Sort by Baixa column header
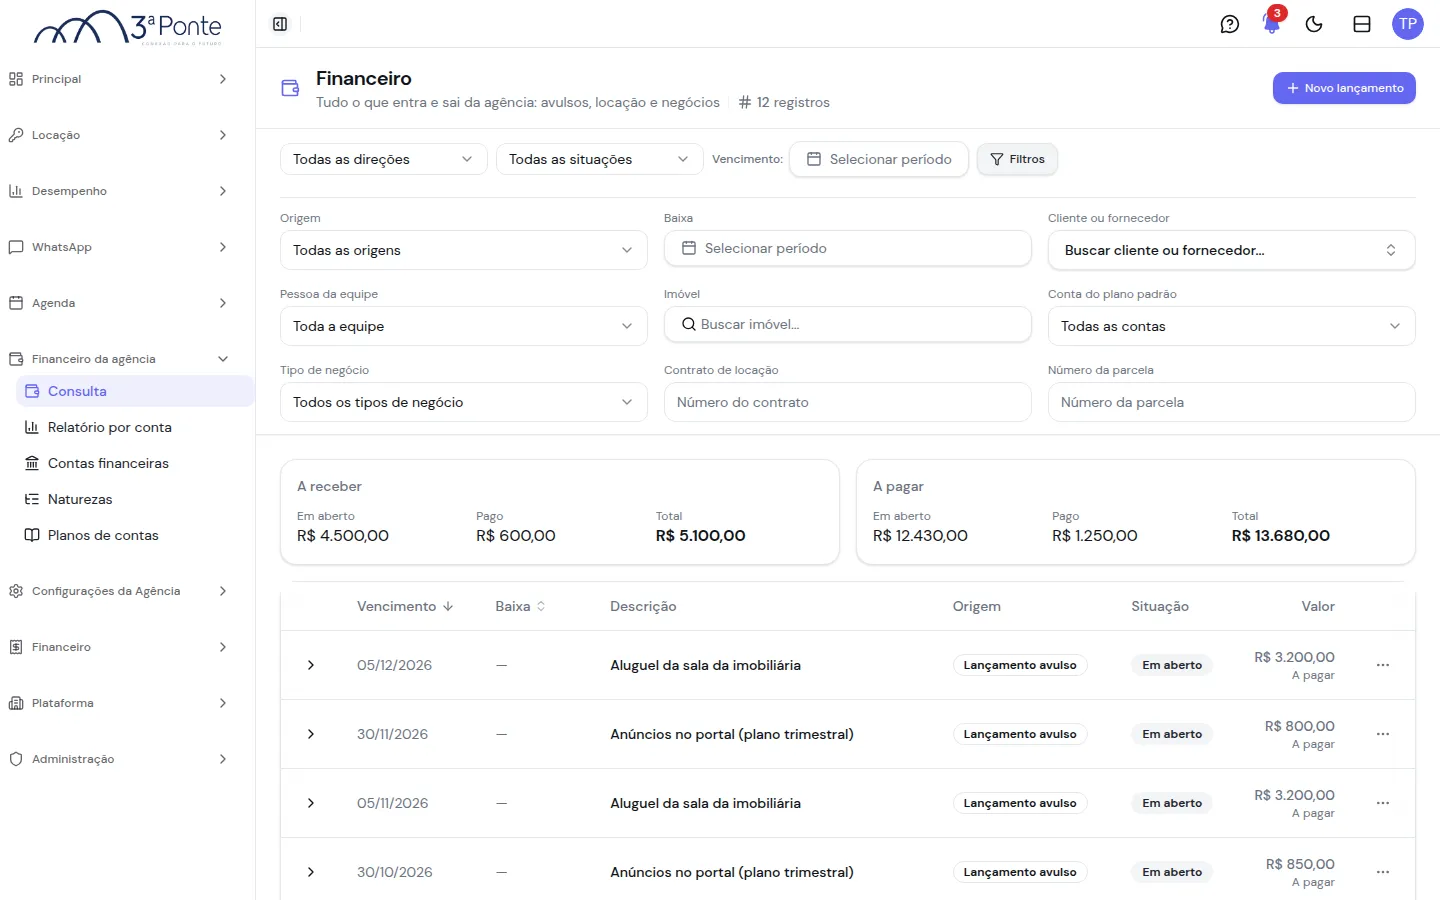 click(520, 606)
